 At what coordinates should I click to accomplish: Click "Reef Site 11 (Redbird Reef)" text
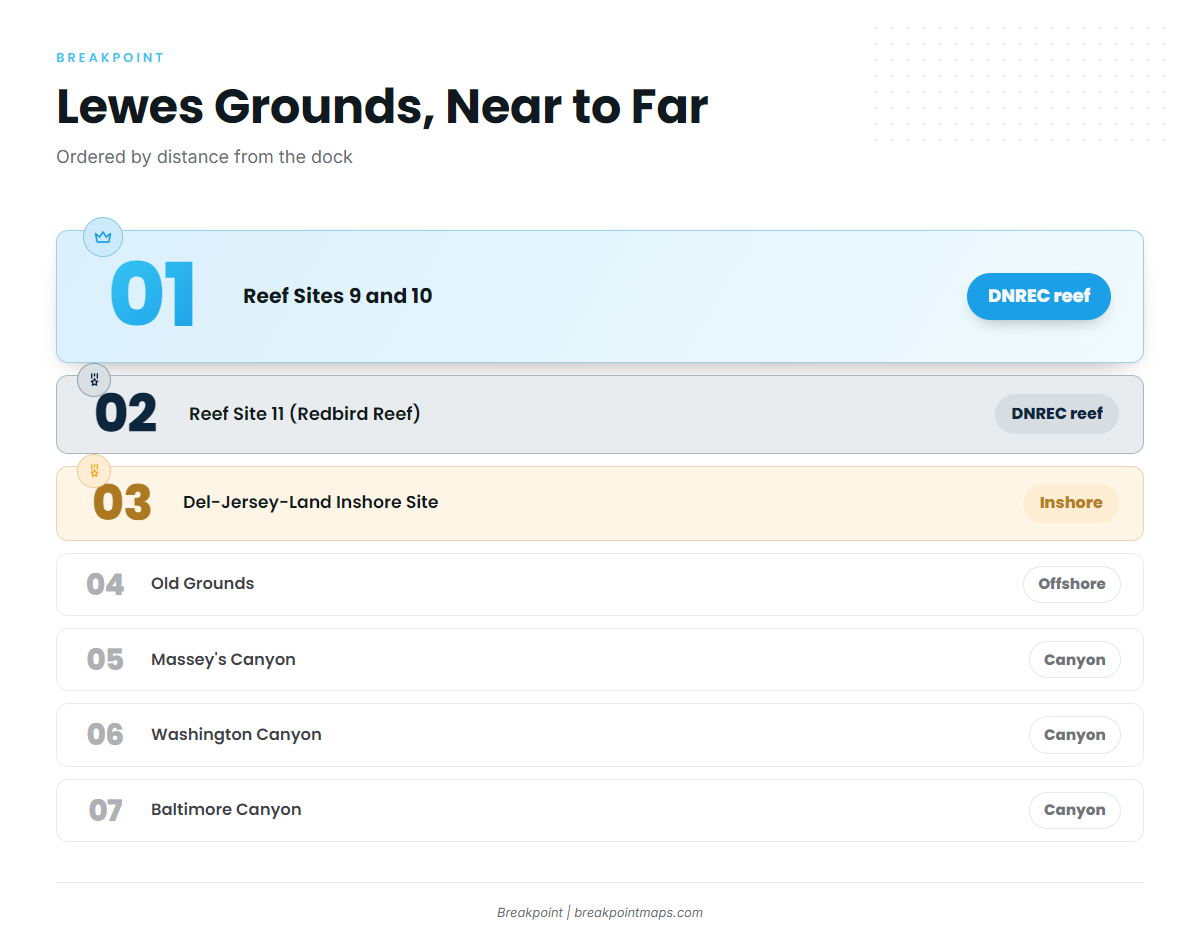coord(305,414)
